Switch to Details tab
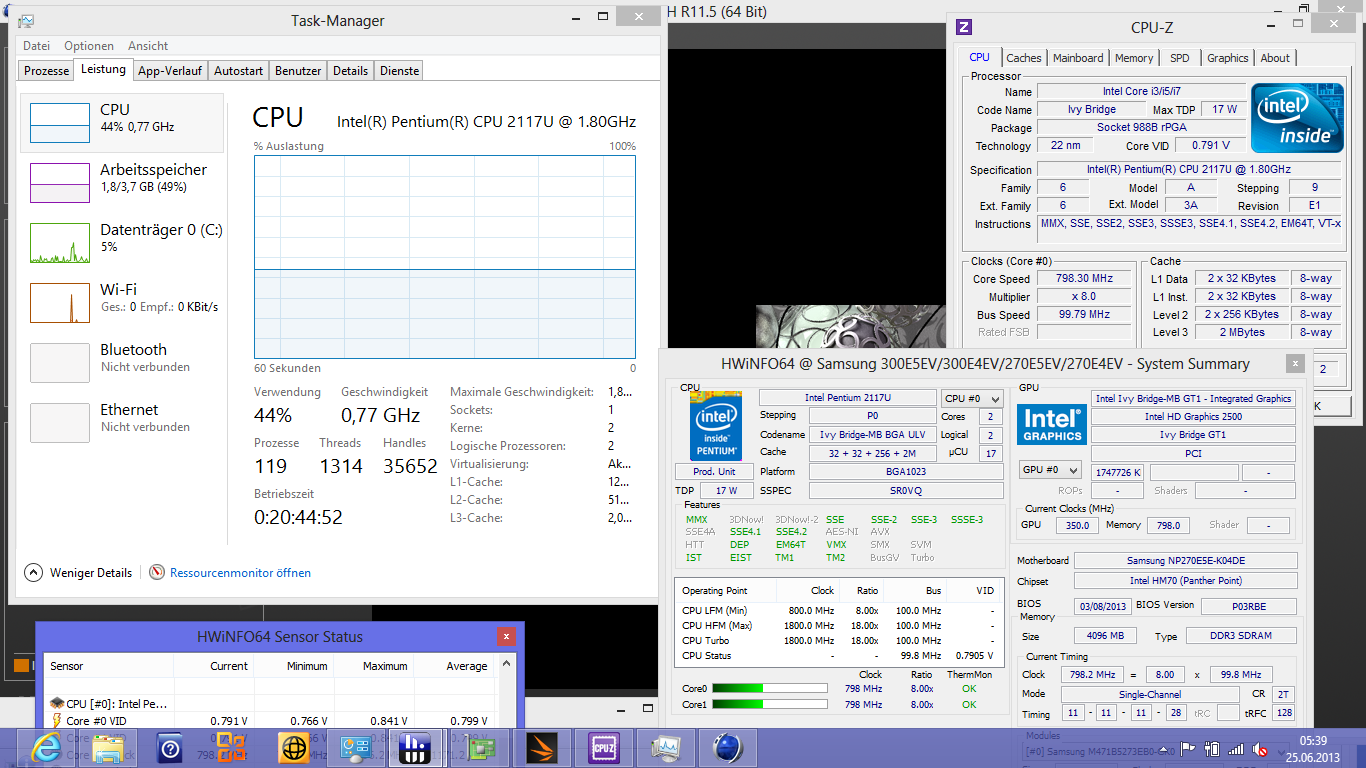The width and height of the screenshot is (1366, 768). click(350, 71)
